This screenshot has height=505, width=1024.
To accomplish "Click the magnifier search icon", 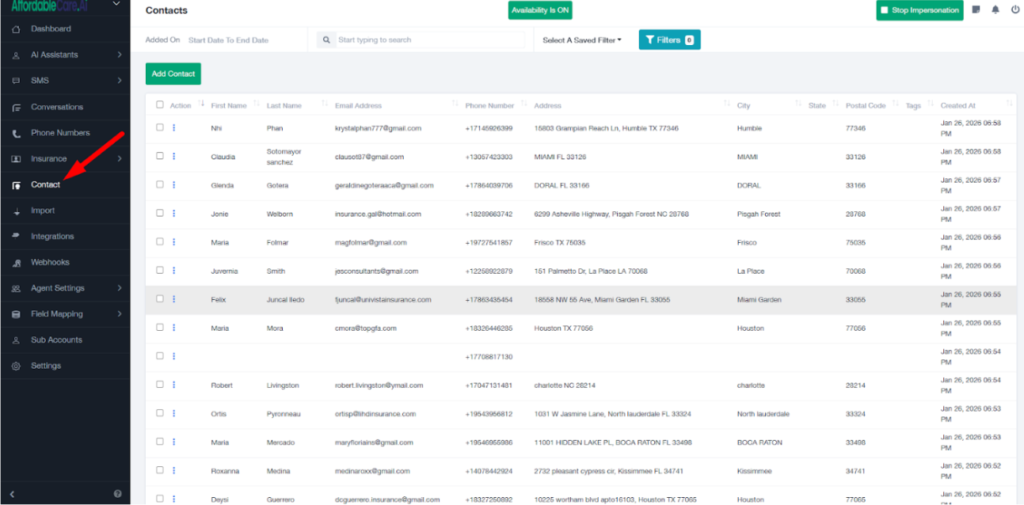I will coord(328,40).
